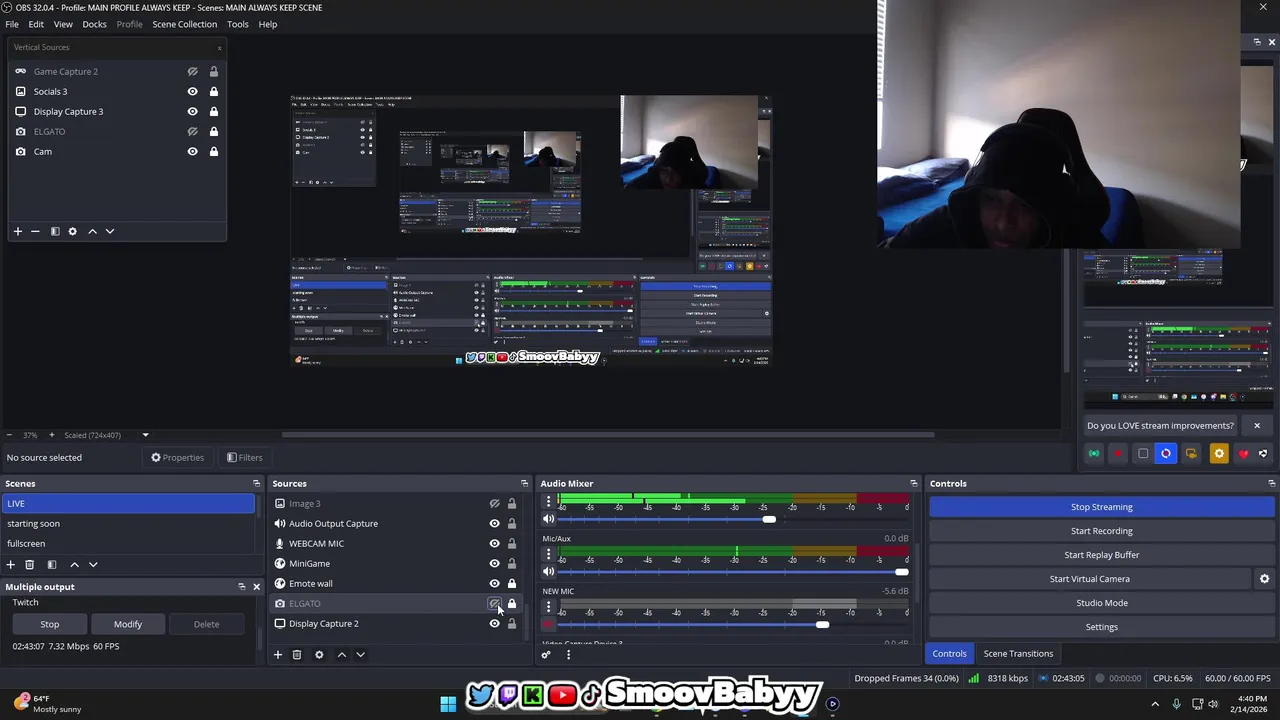Hide the Emote wall source
1280x720 pixels.
coord(494,583)
